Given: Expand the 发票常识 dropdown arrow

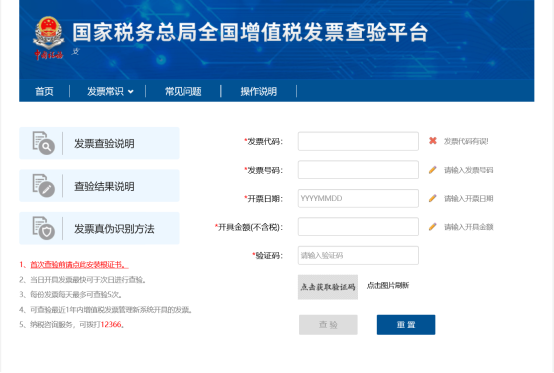Looking at the screenshot, I should pyautogui.click(x=130, y=92).
